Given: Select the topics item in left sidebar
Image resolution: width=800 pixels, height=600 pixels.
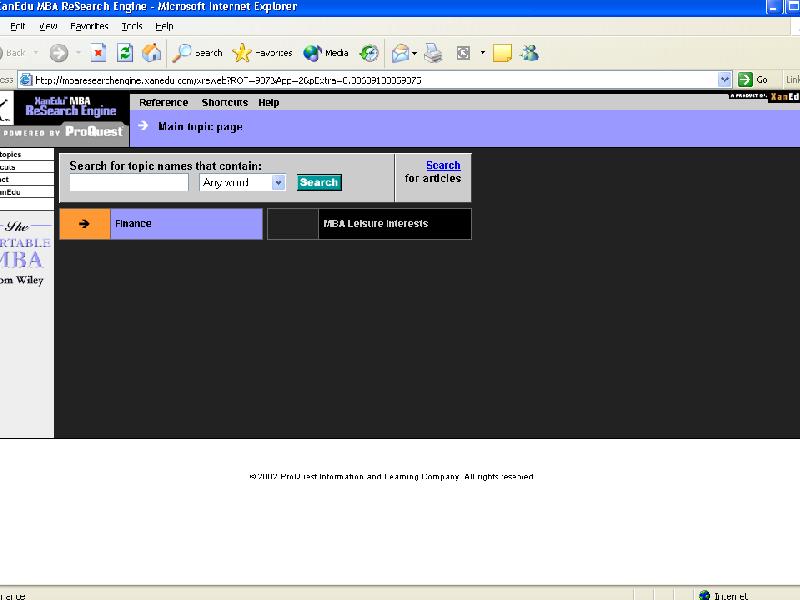Looking at the screenshot, I should tap(27, 154).
